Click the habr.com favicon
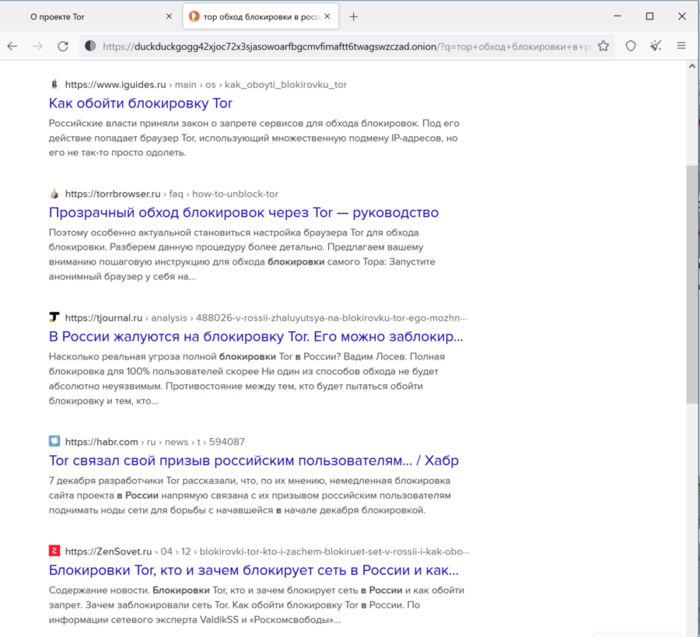 pyautogui.click(x=54, y=441)
